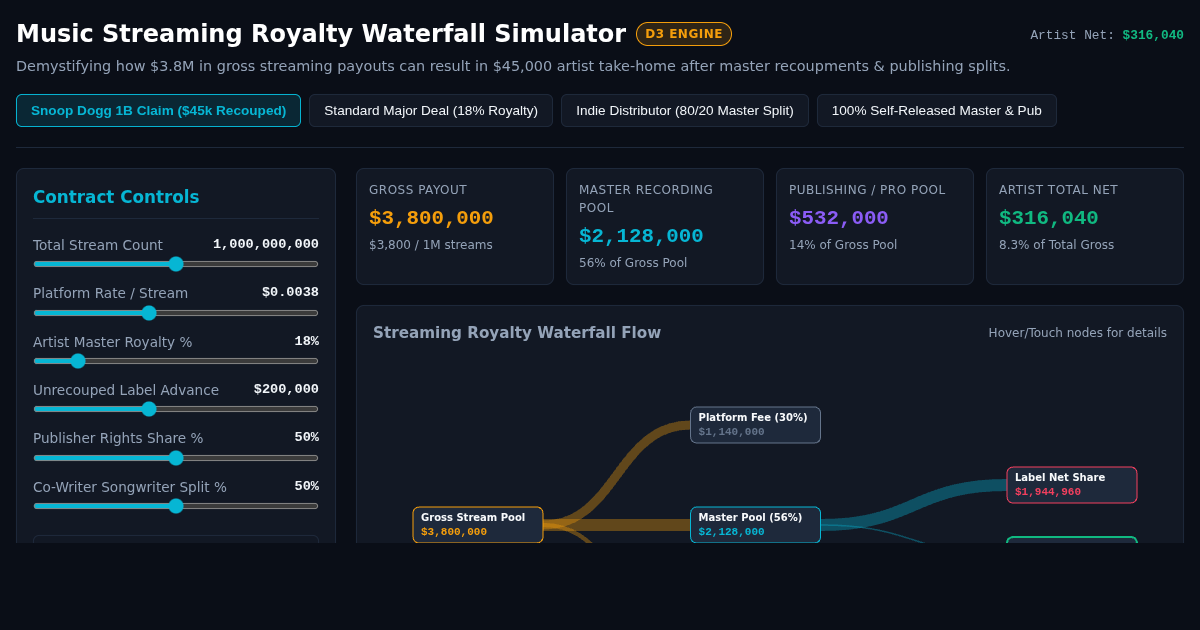Click the $0.0038 platform rate value
Screen dimensions: 1200x630
coord(290,292)
